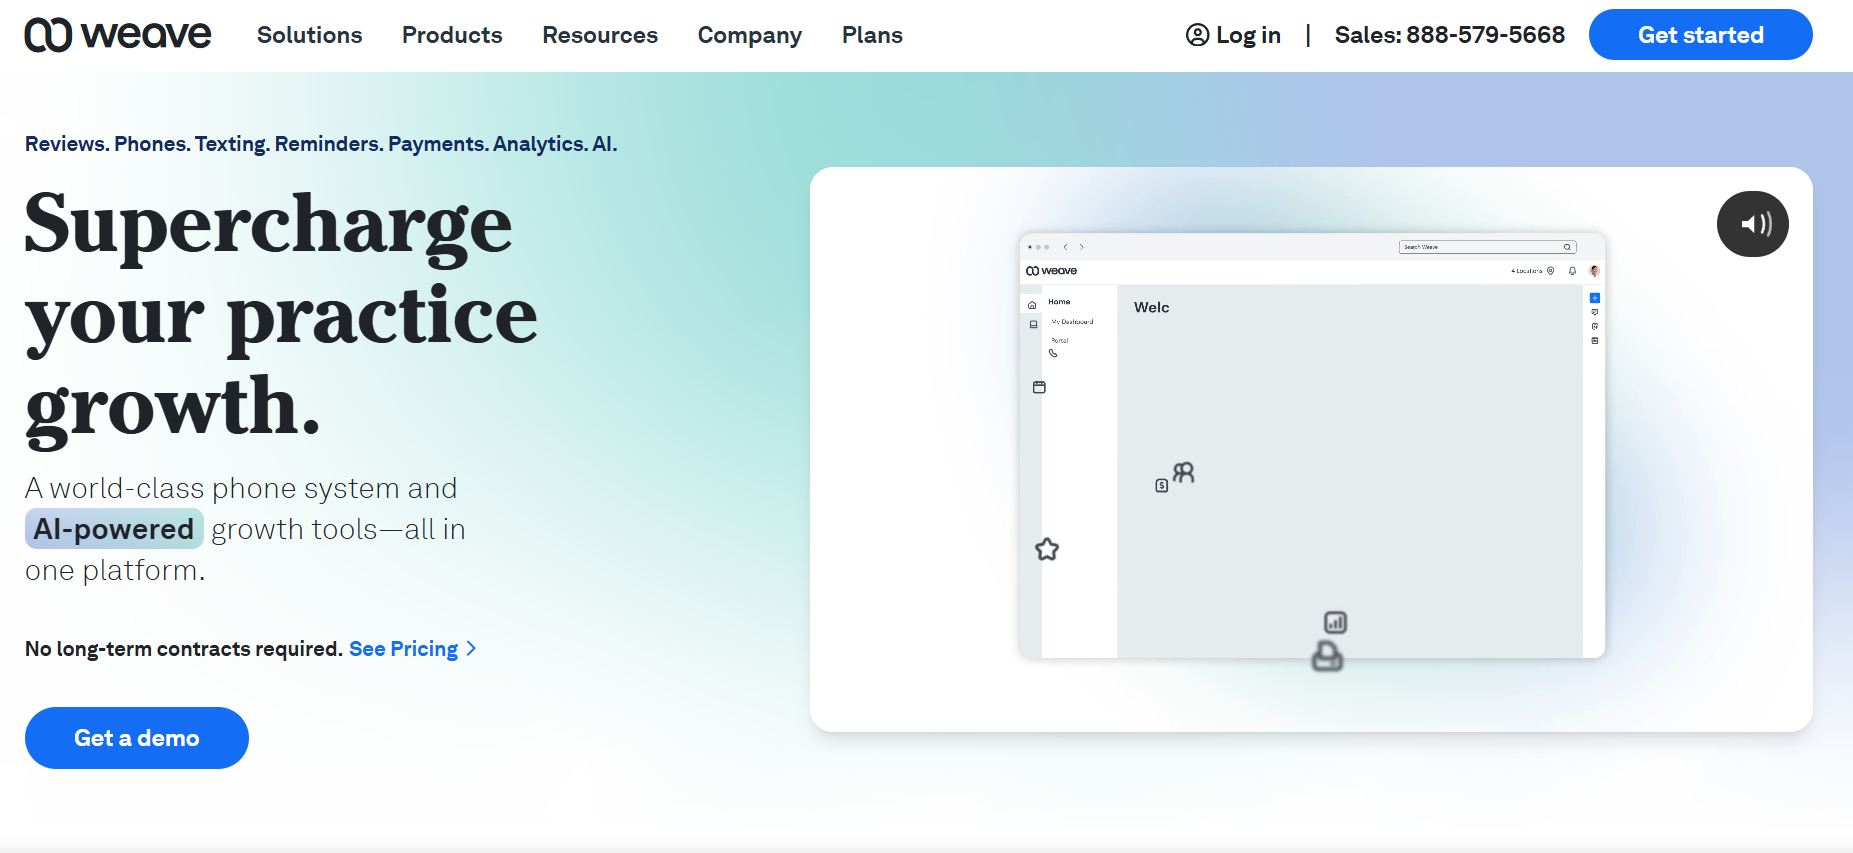Go to the Plans page

(872, 35)
